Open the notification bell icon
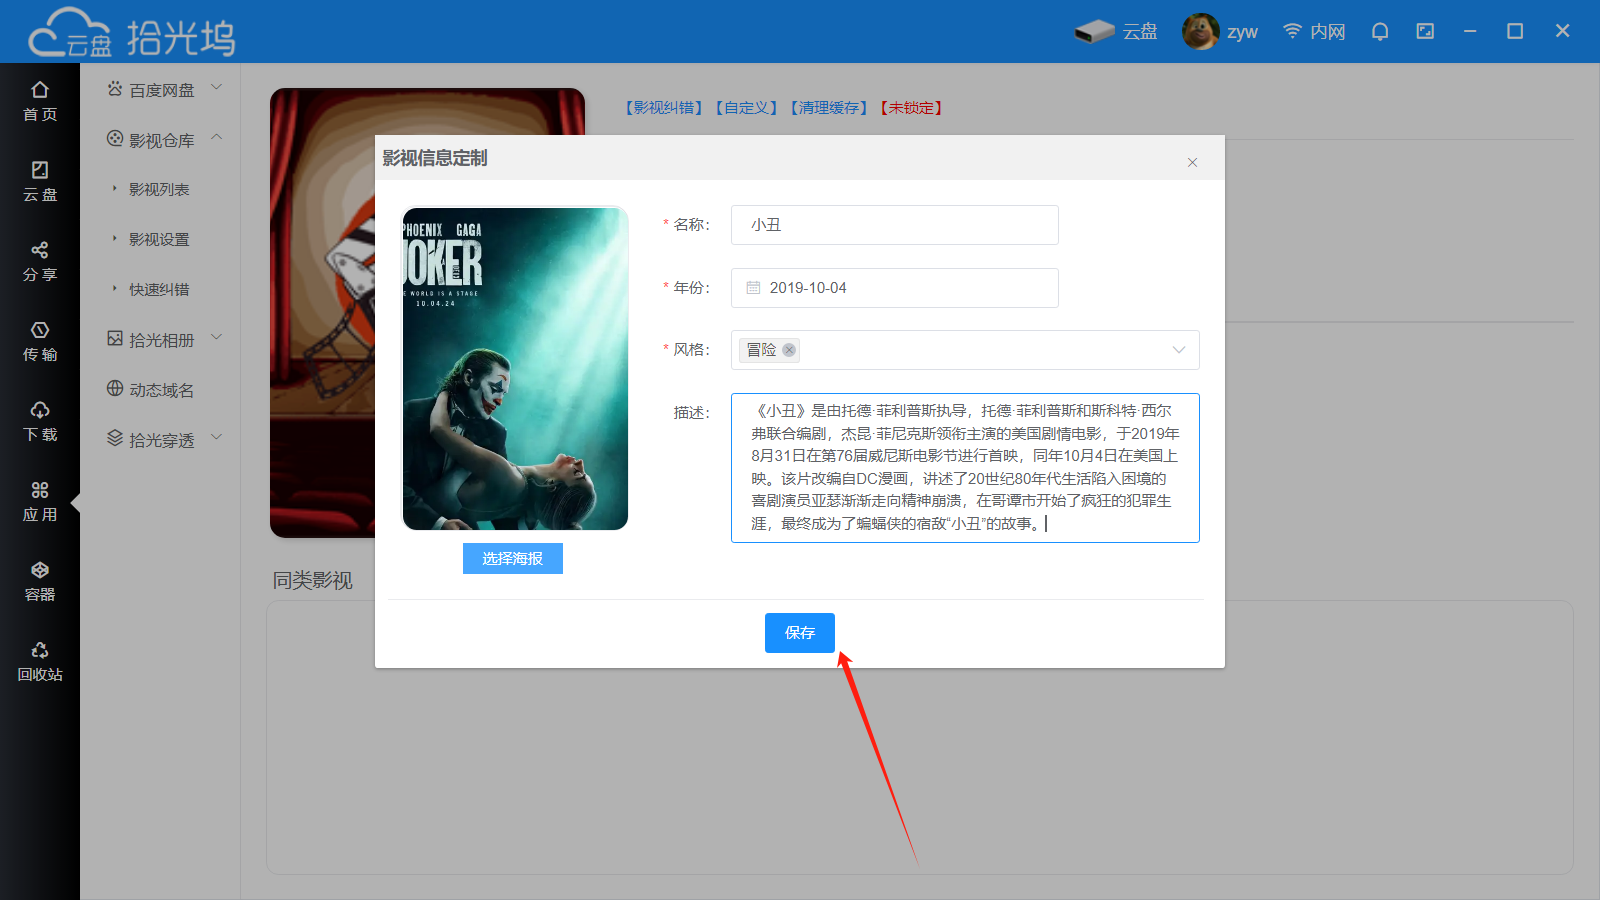Image resolution: width=1600 pixels, height=900 pixels. (x=1380, y=31)
